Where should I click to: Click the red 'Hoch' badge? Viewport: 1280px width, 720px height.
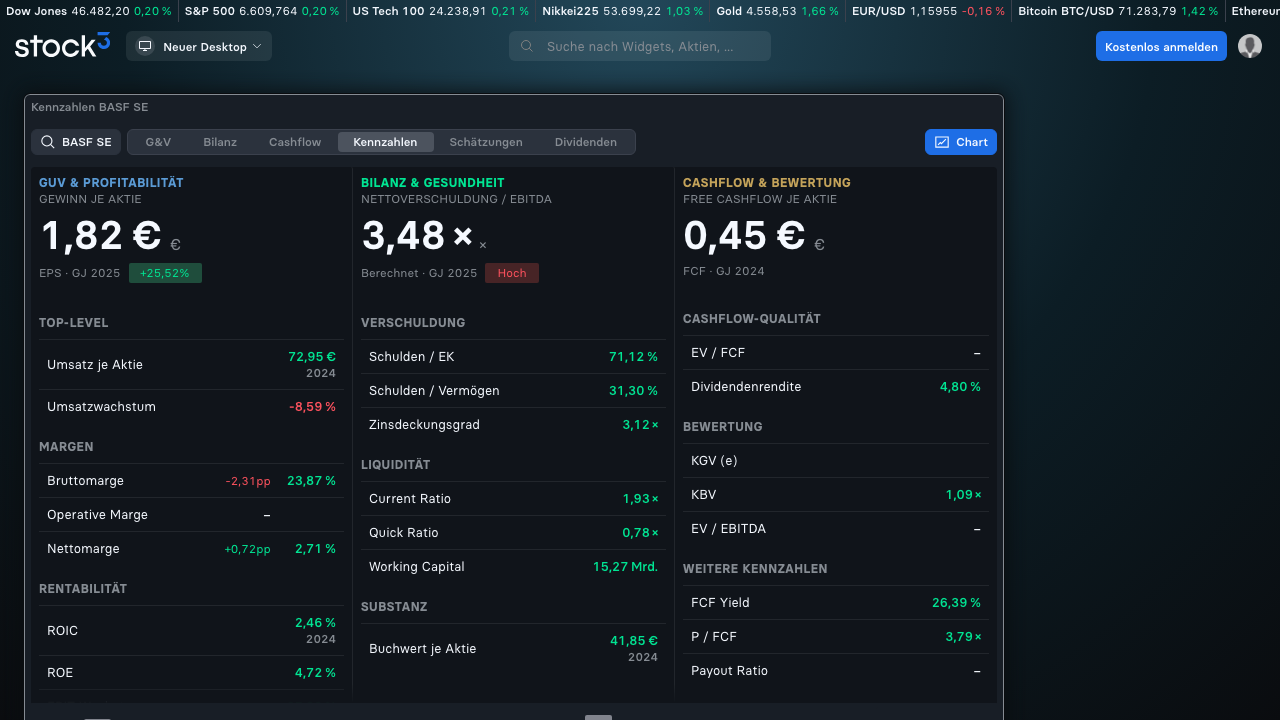coord(512,273)
